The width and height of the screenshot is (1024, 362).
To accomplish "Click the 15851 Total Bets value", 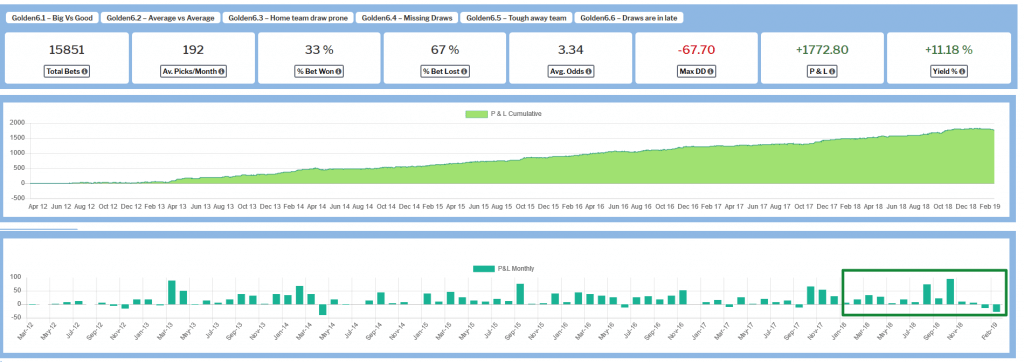I will coord(67,50).
